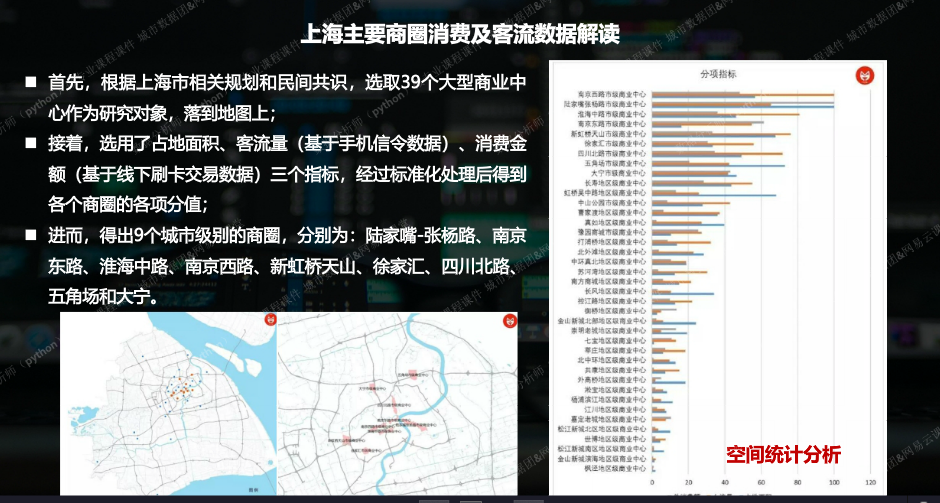The width and height of the screenshot is (940, 503).
Task: Click the label 南方商城地区级商业中心
Action: 608,281
